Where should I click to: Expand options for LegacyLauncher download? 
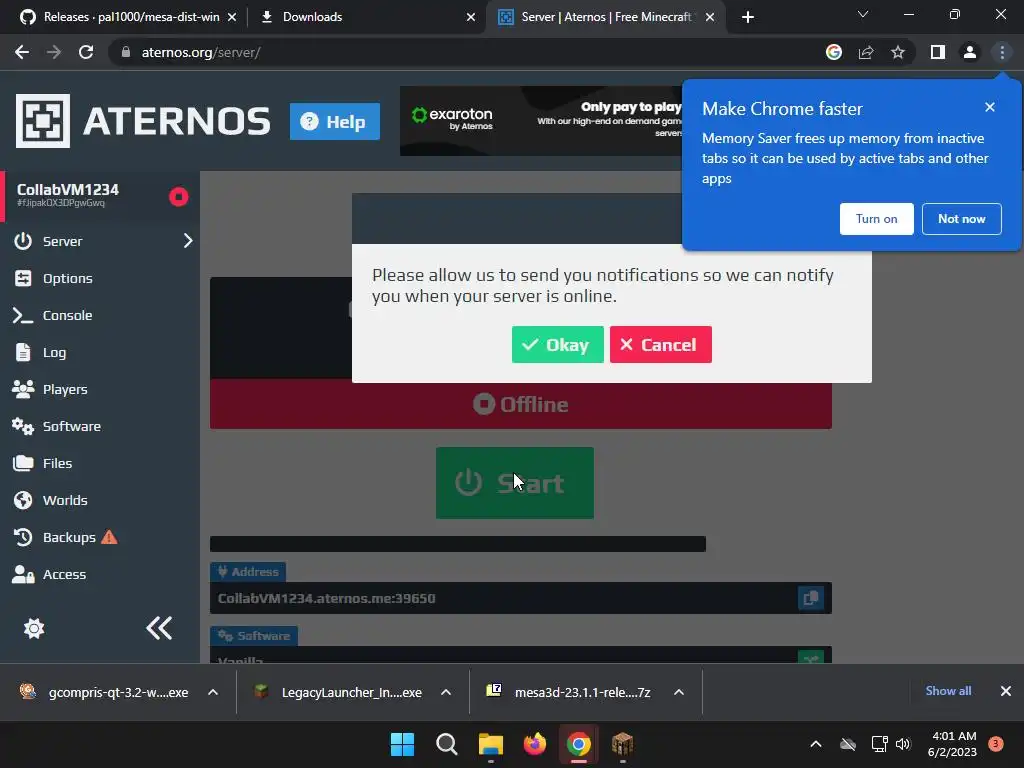point(446,692)
